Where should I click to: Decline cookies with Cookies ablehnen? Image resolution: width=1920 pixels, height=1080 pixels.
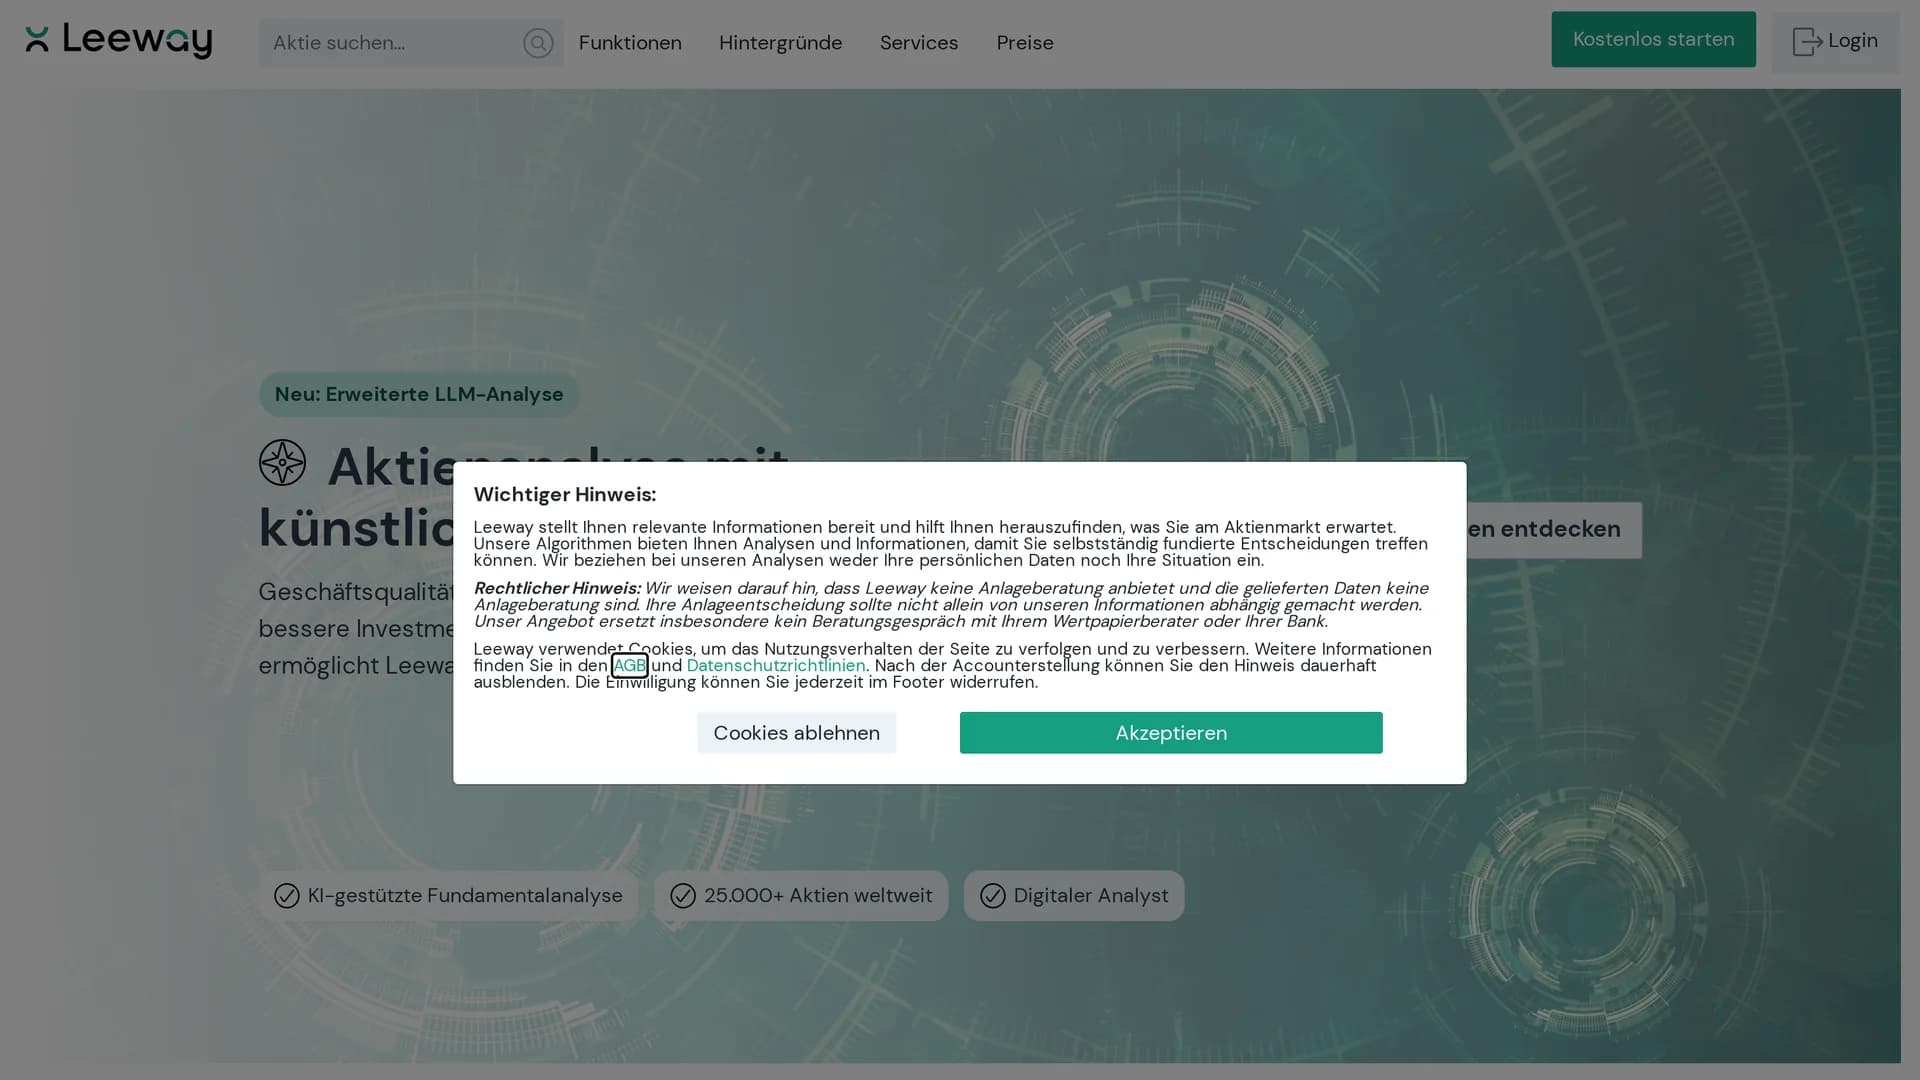tap(796, 733)
